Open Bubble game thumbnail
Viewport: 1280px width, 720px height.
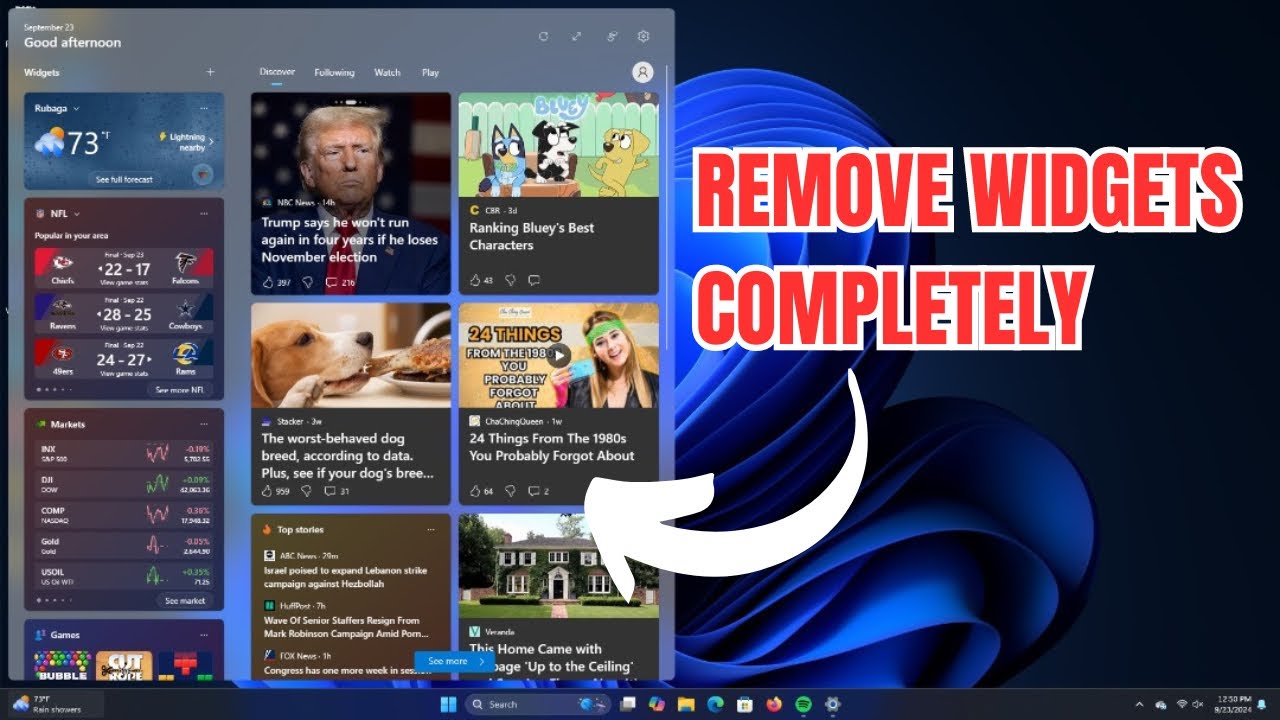(x=62, y=665)
